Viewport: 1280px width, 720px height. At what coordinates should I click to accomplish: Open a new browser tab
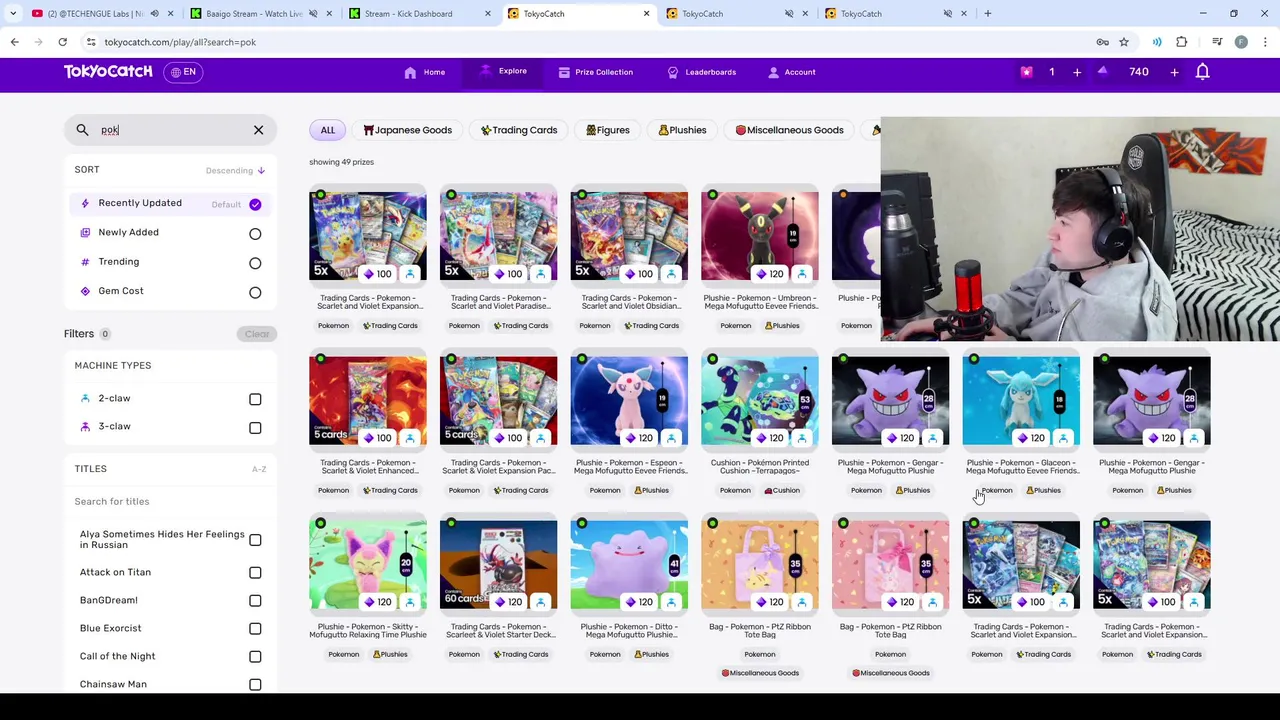tap(987, 14)
